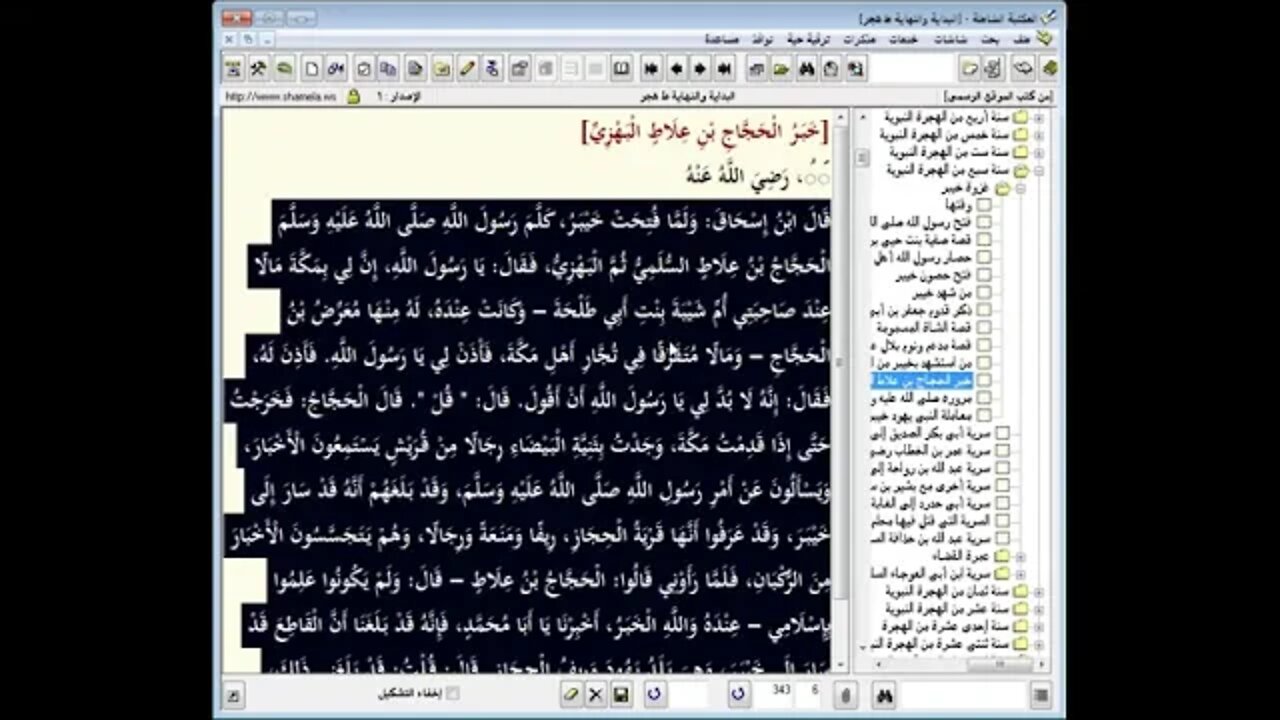The width and height of the screenshot is (1280, 720).
Task: Click the green book icon at toolbar right end
Action: point(1048,68)
